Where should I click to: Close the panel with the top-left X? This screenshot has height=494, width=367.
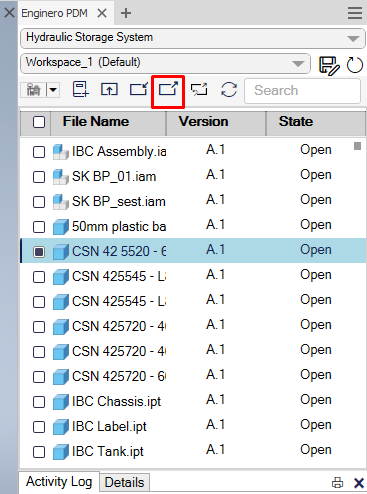coord(9,13)
